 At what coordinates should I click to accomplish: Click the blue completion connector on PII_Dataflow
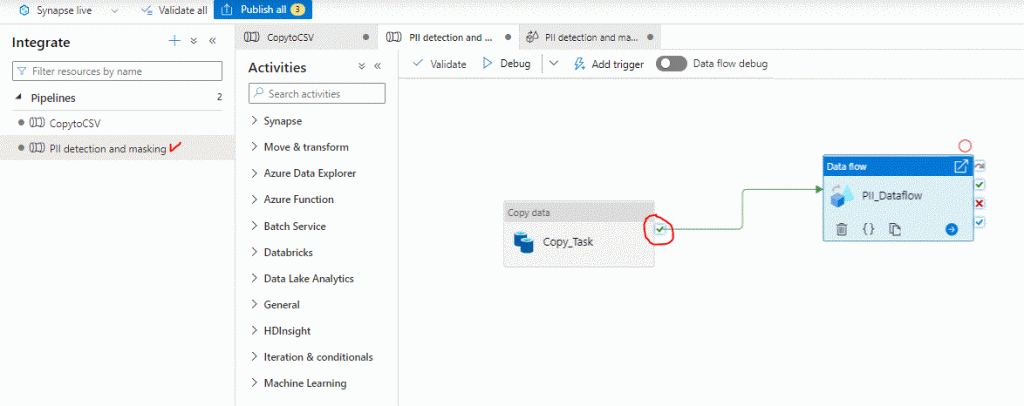pyautogui.click(x=980, y=223)
